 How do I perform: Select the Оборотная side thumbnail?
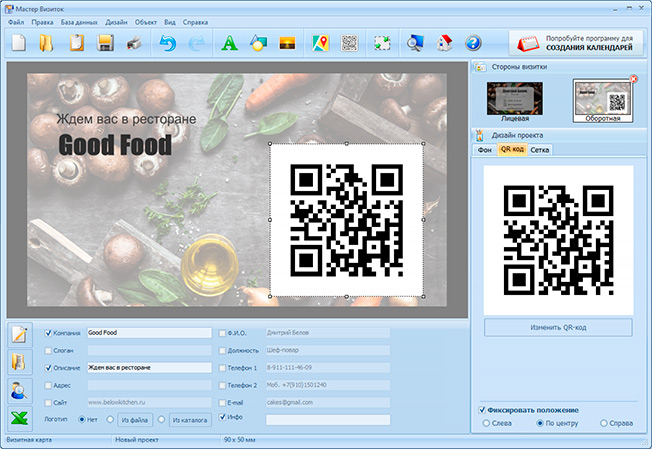[603, 101]
